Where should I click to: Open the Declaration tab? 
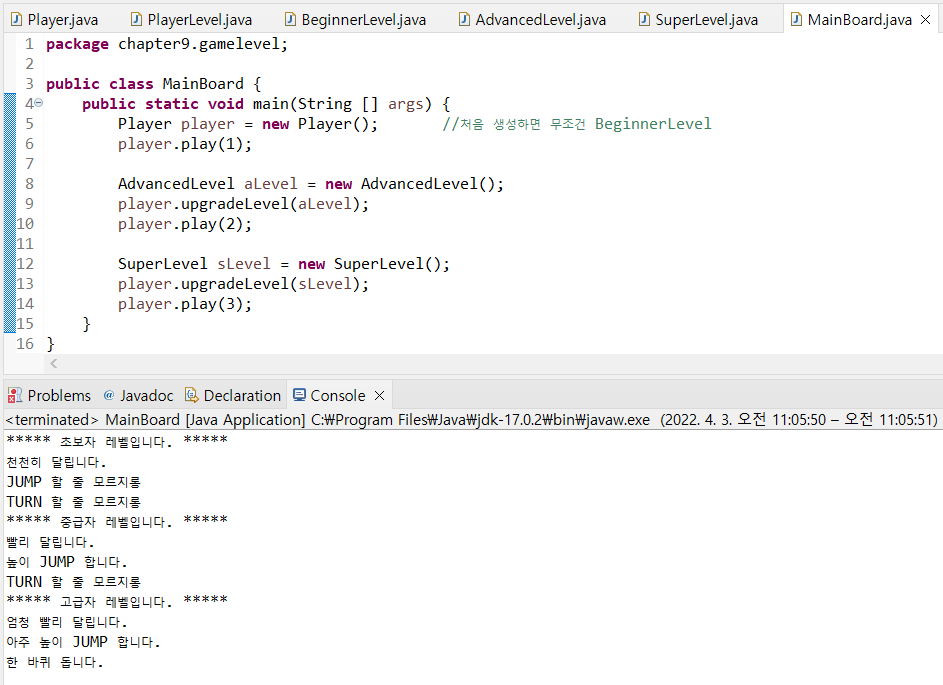(241, 395)
